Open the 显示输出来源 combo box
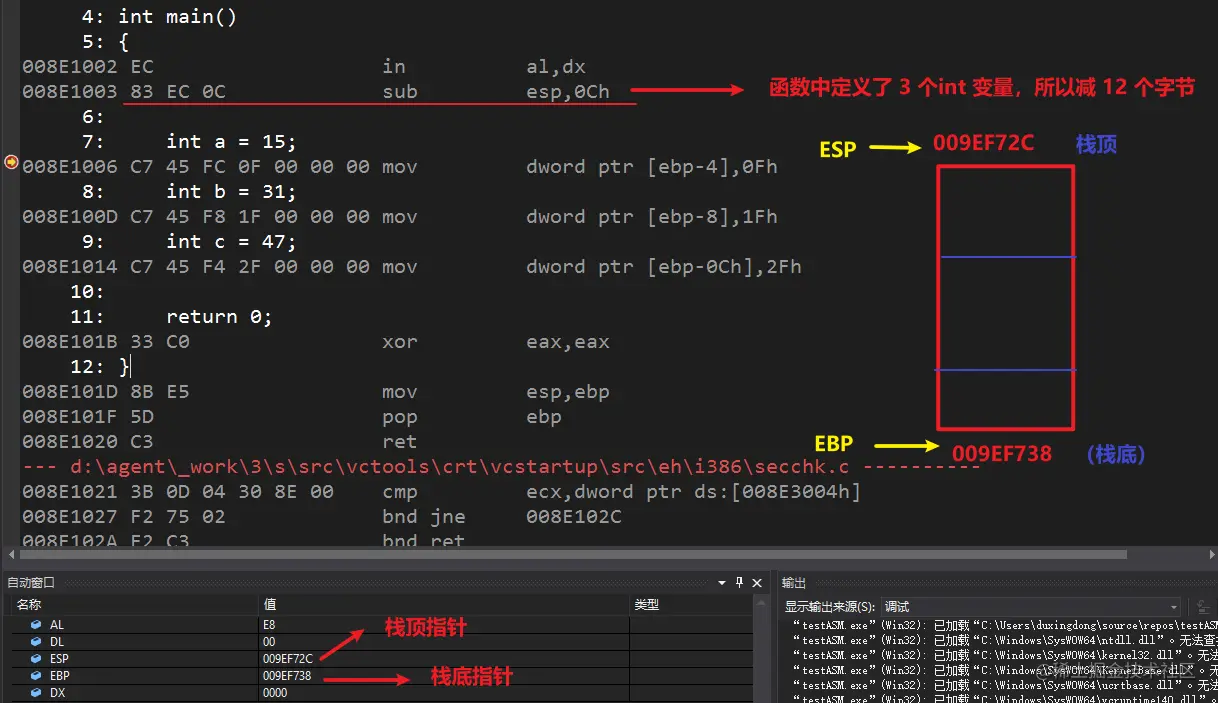 1032,606
